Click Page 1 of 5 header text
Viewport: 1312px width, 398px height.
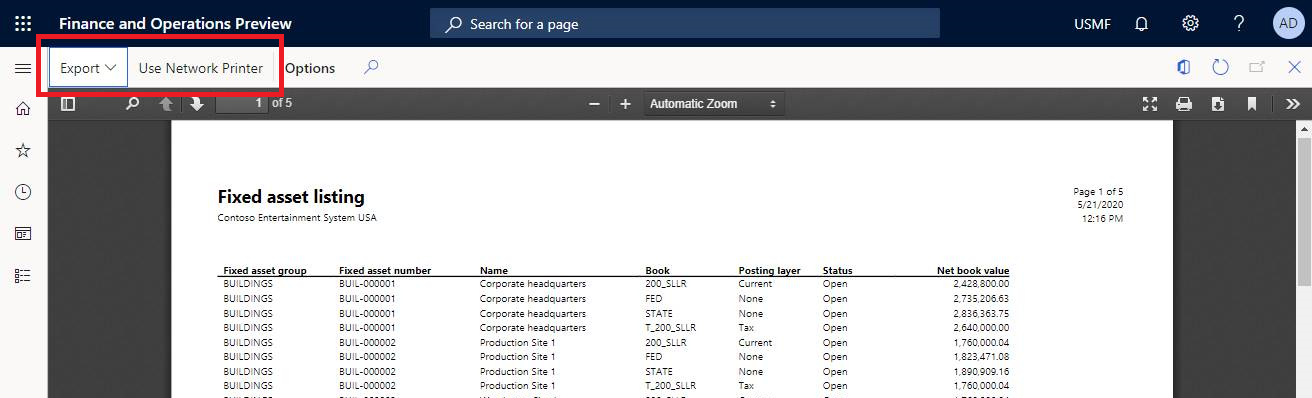(x=1098, y=191)
